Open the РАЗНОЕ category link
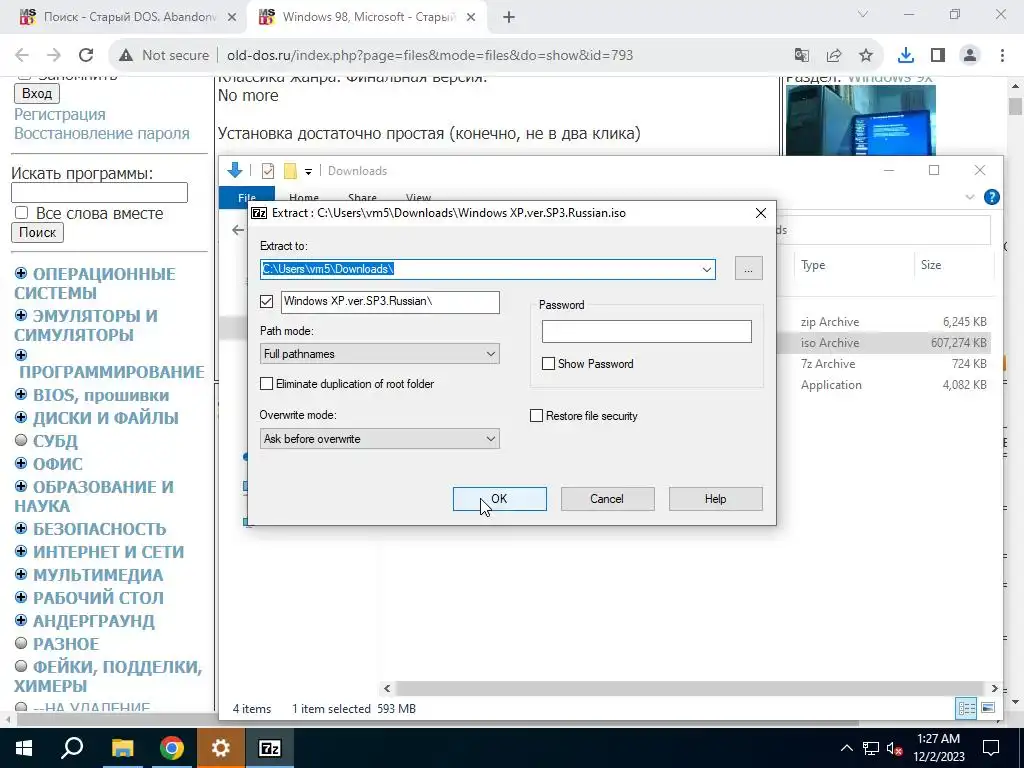 pyautogui.click(x=66, y=644)
